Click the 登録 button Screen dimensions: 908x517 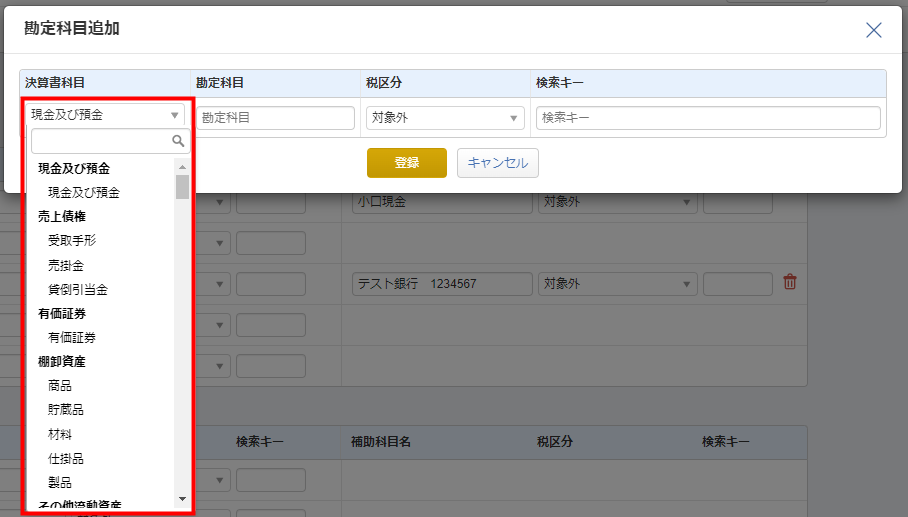coord(407,163)
